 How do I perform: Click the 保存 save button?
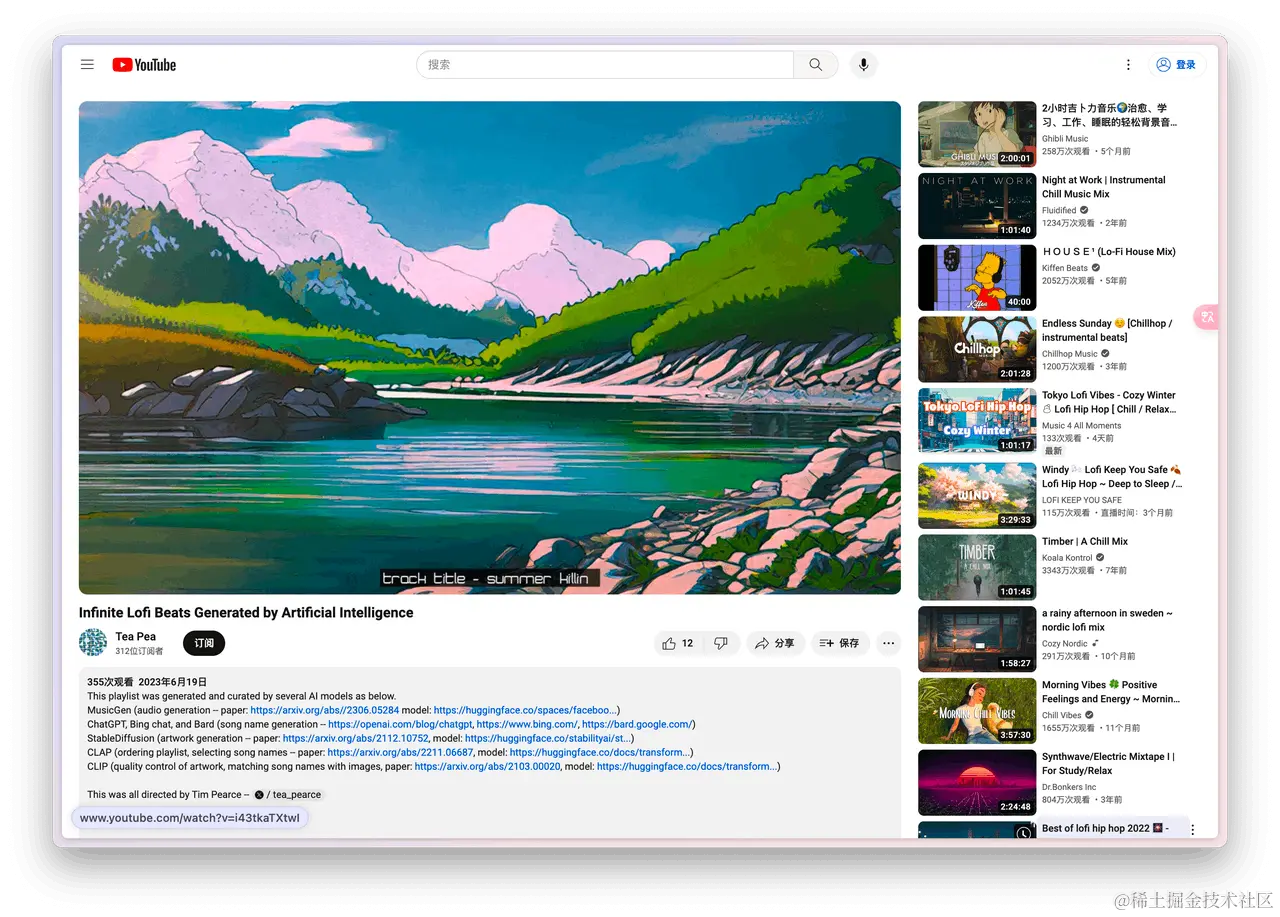(x=840, y=643)
